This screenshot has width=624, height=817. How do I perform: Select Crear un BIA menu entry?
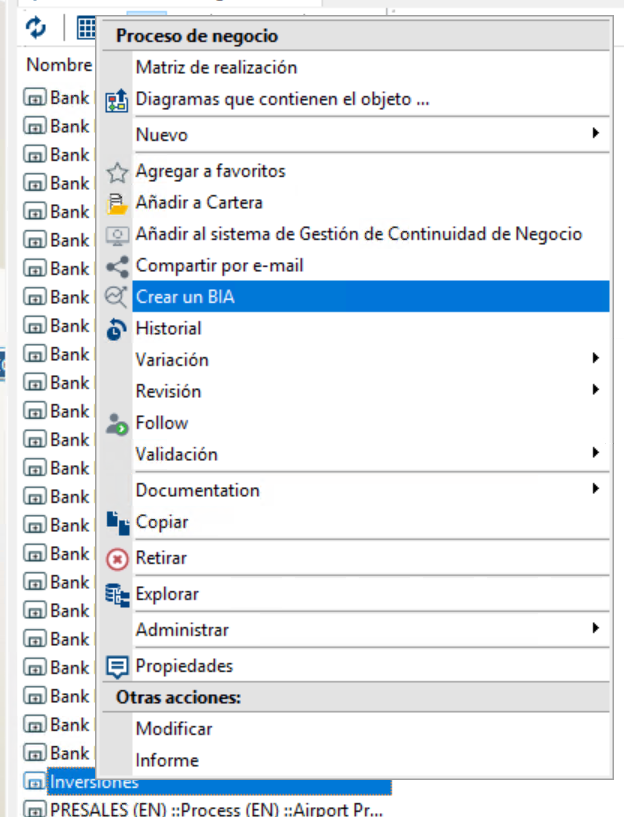(x=371, y=296)
